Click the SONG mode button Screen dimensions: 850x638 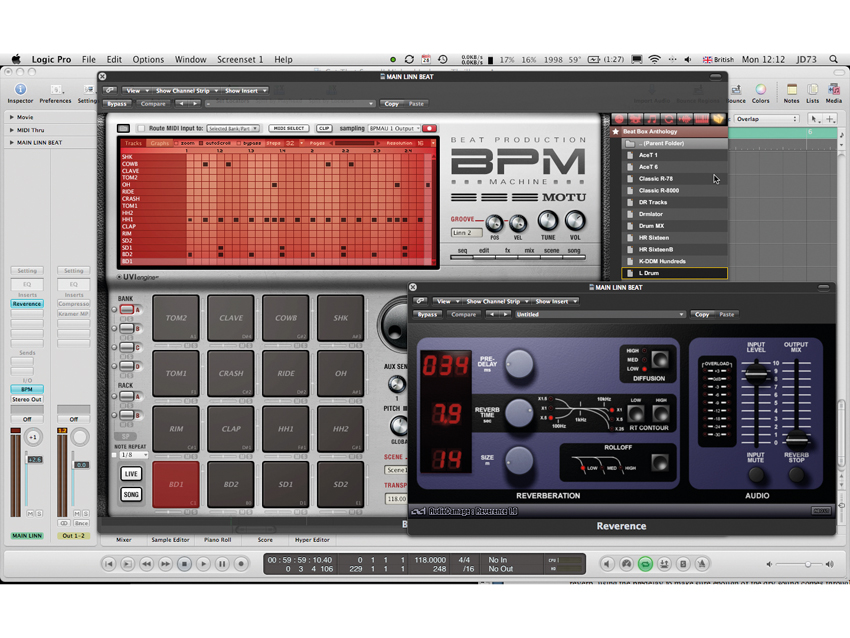click(x=131, y=494)
